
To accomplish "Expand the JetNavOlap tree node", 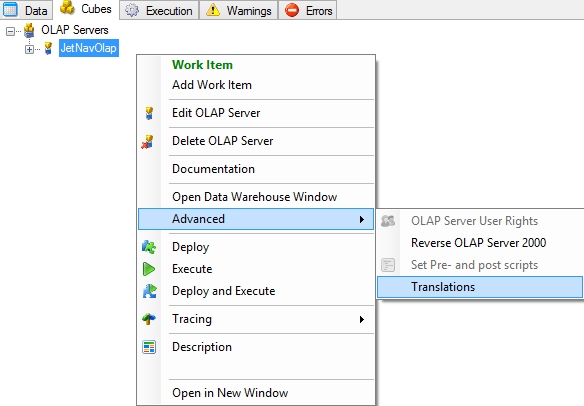I will tap(29, 49).
